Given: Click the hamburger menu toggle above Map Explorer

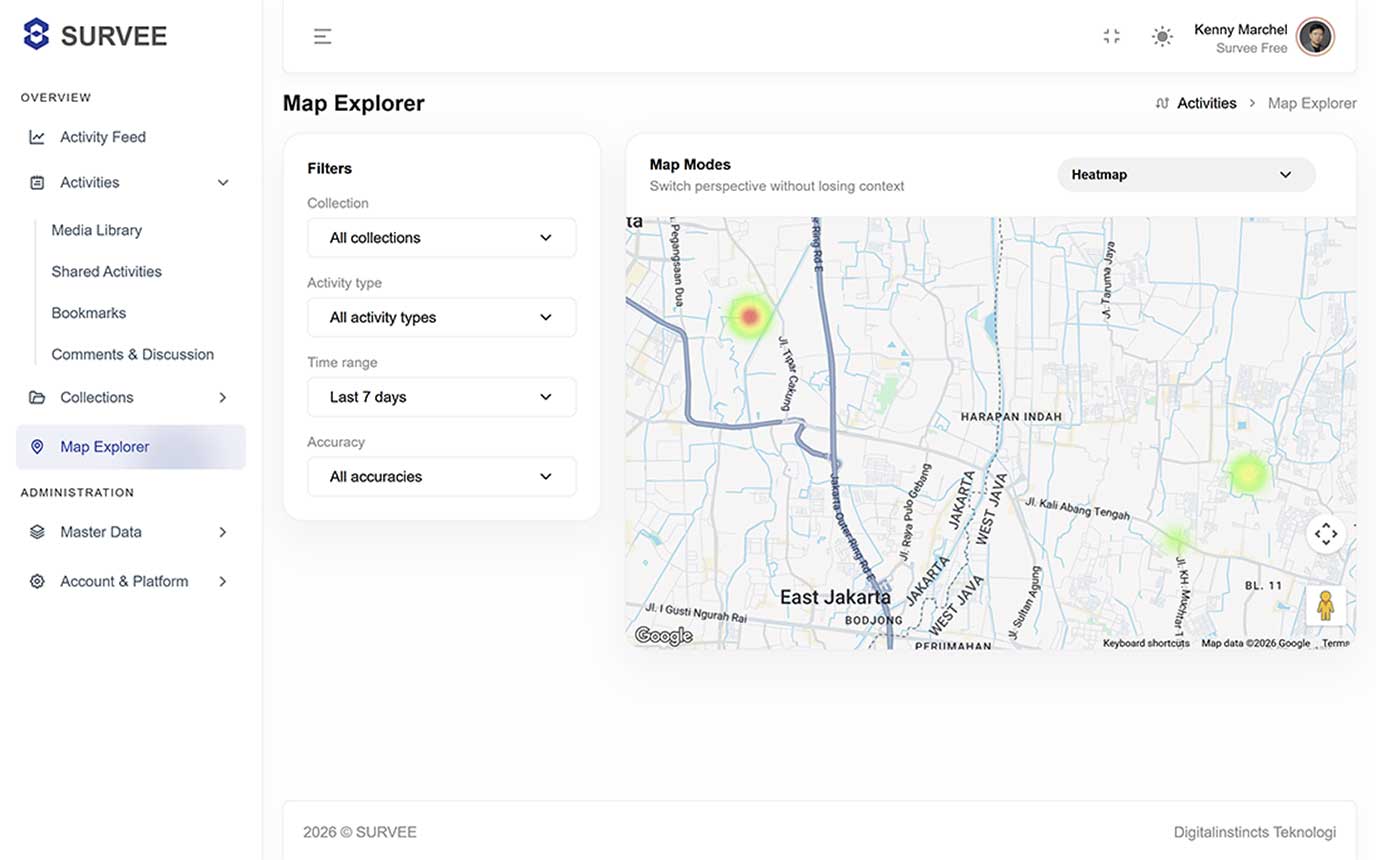Looking at the screenshot, I should pyautogui.click(x=324, y=36).
